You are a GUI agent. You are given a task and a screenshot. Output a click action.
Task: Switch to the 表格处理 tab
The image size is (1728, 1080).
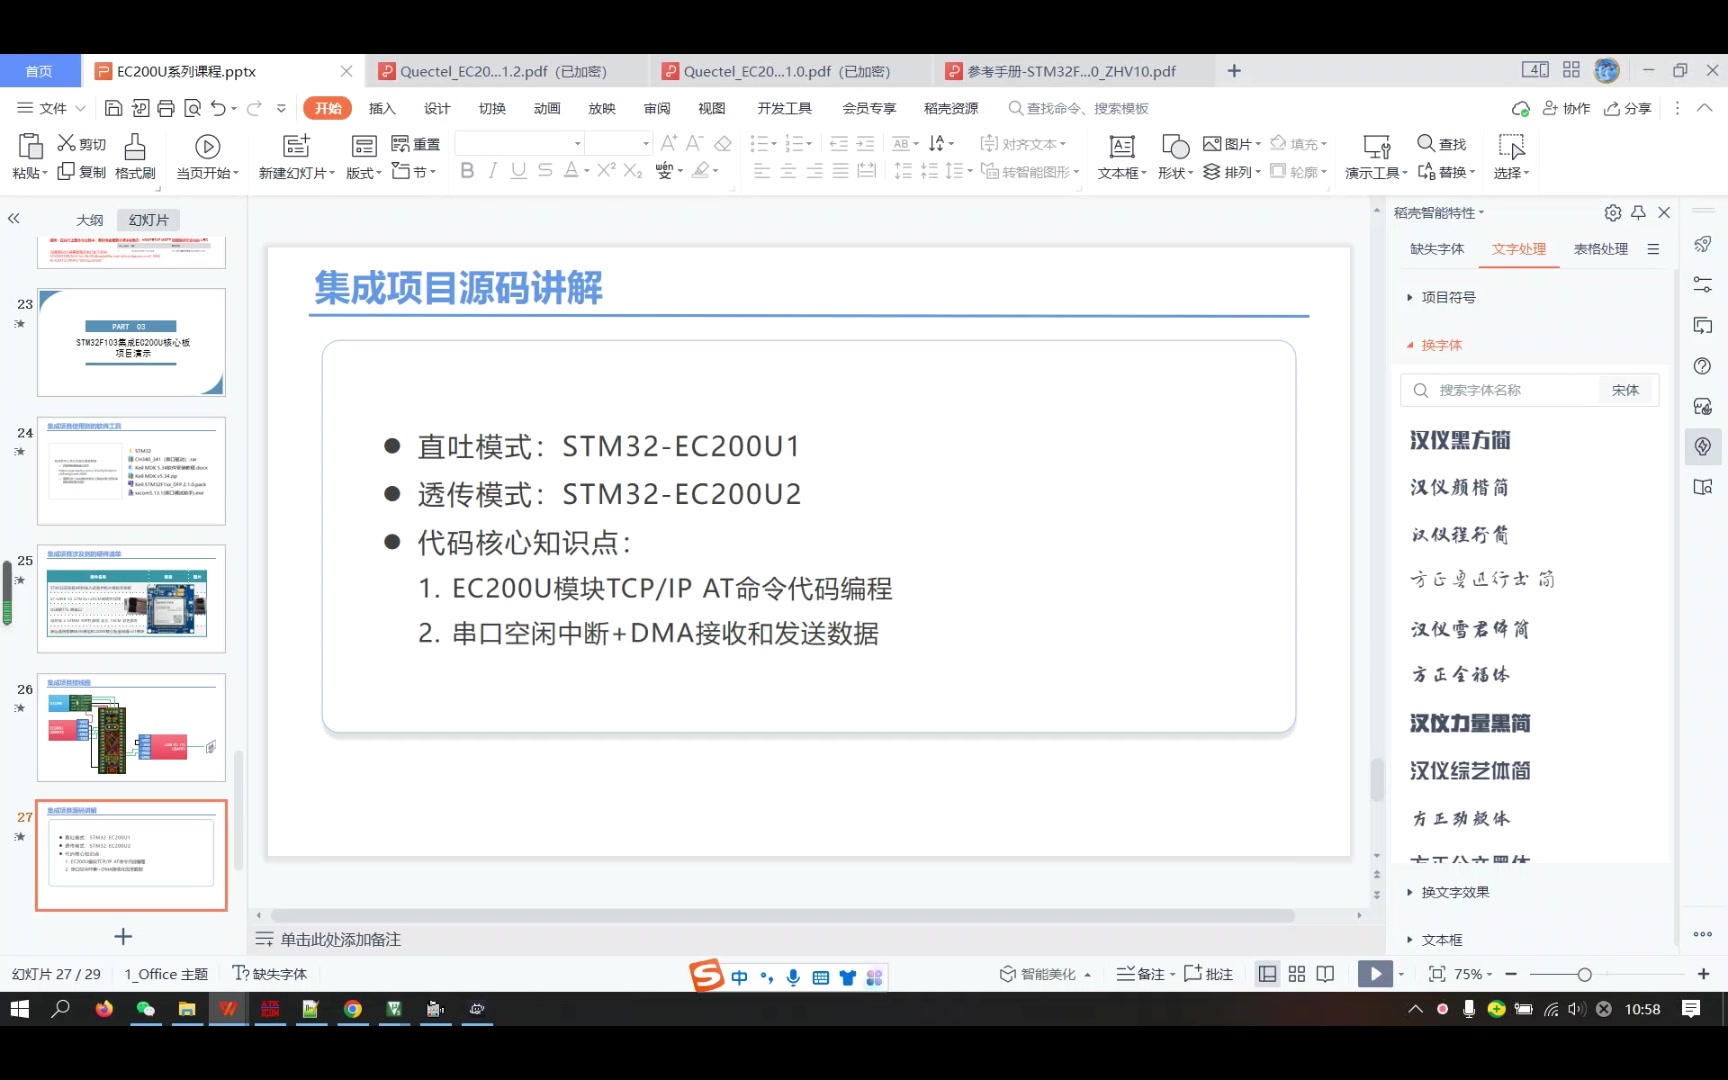coord(1601,249)
